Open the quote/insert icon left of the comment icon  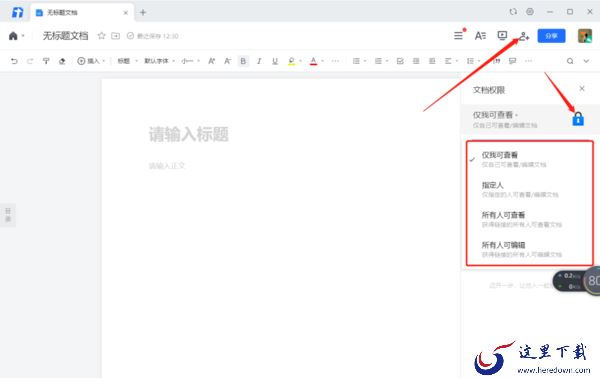point(496,61)
